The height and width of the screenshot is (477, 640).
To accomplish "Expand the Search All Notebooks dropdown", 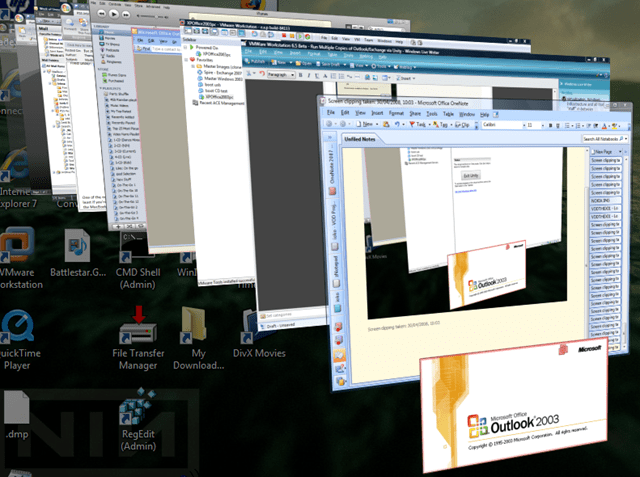I will [x=628, y=139].
